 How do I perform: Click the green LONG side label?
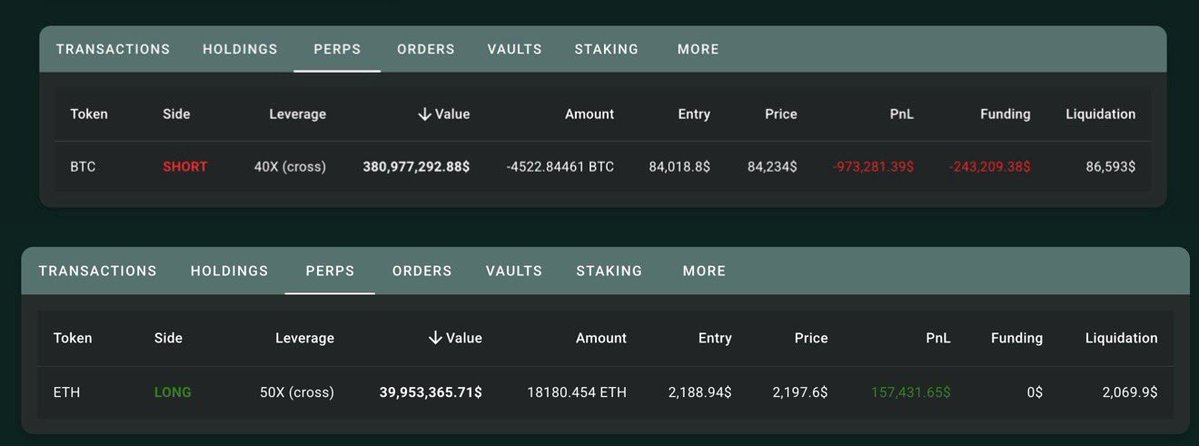[x=172, y=393]
